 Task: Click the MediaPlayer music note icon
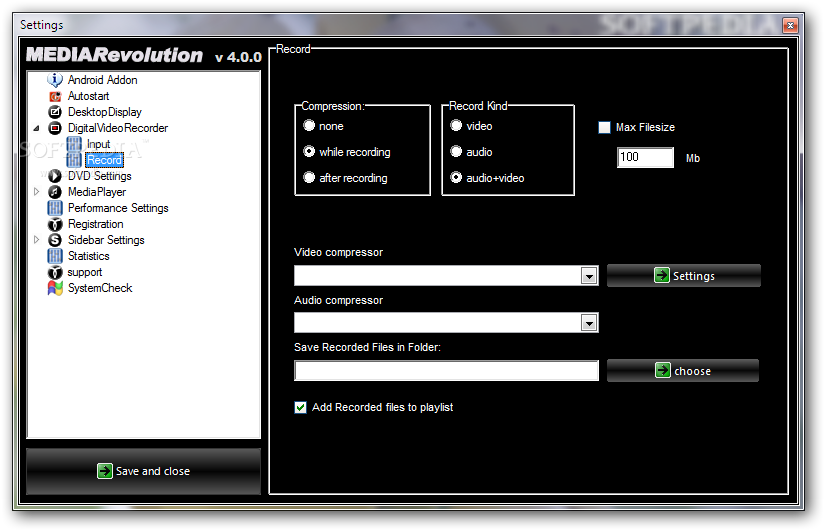[x=55, y=192]
